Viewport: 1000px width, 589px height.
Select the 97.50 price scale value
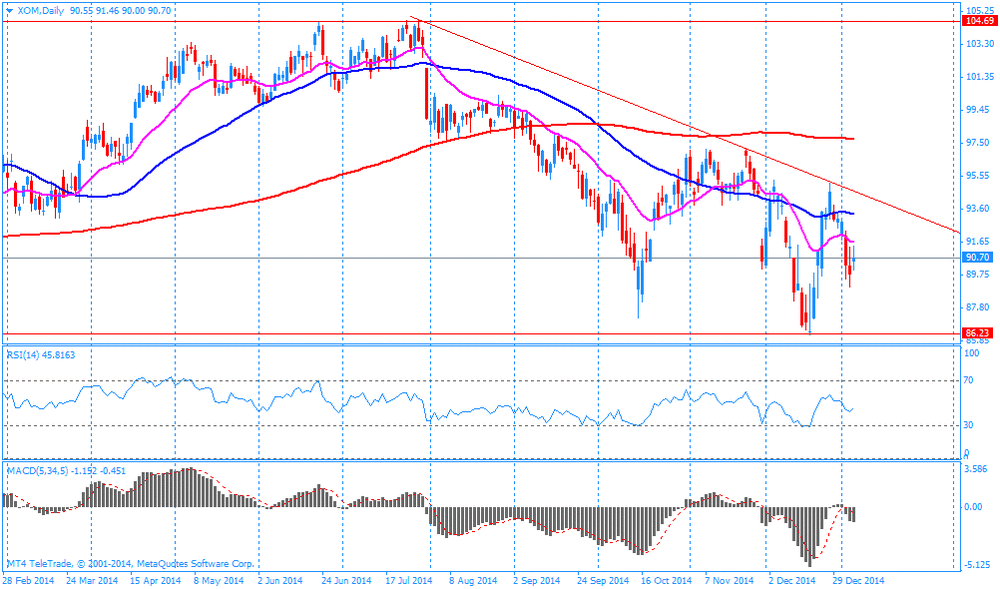pos(979,142)
